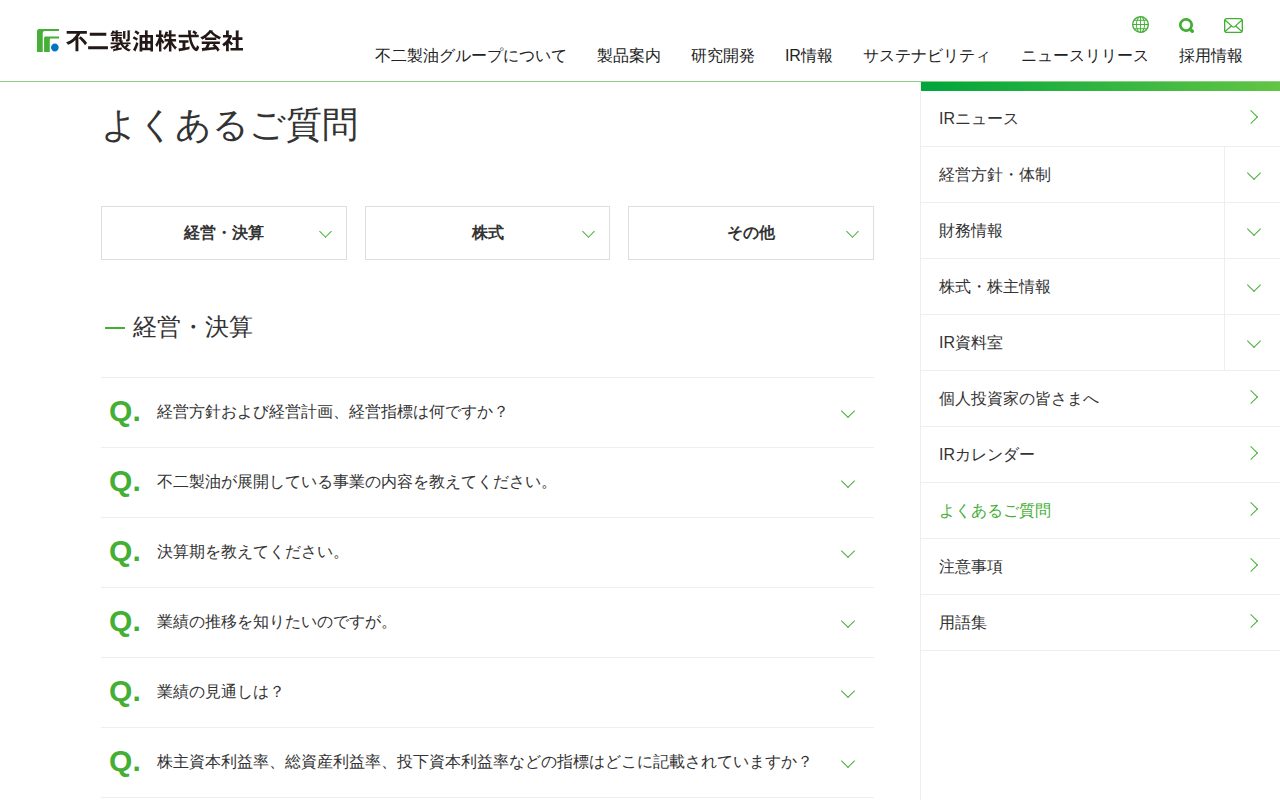Screen dimensions: 1280x800
Task: Jump to その他 category button
Action: click(751, 233)
